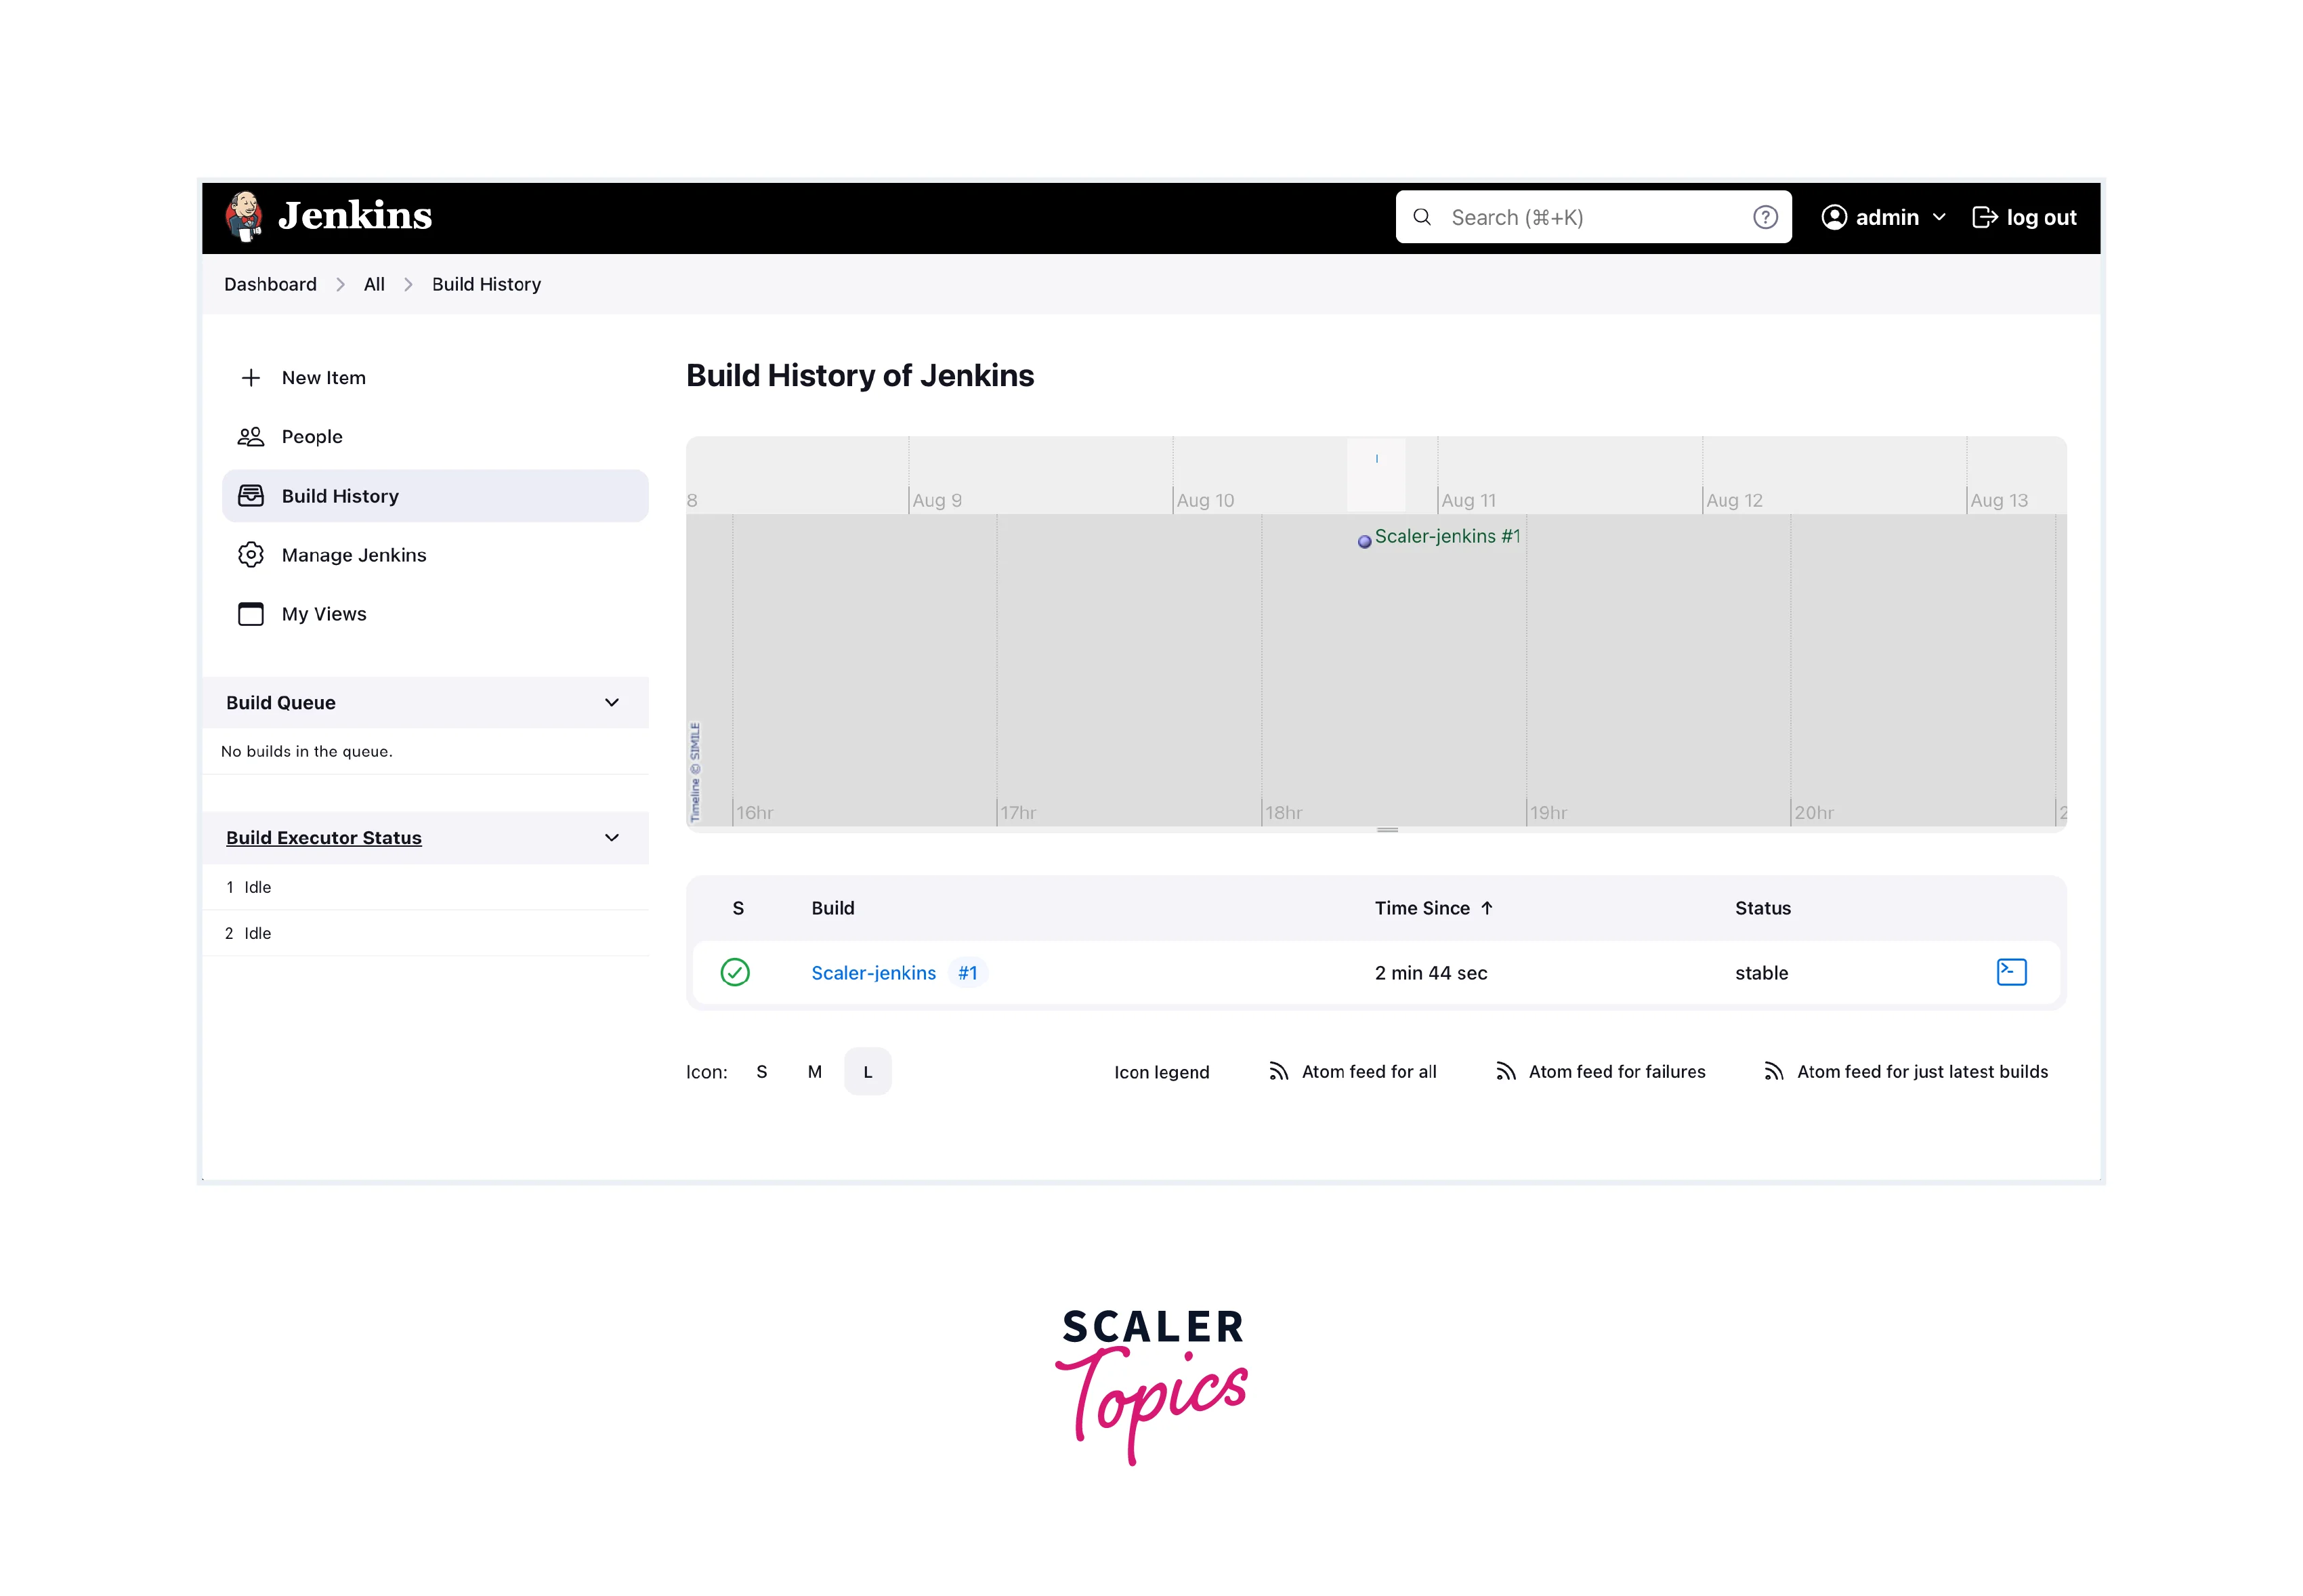The image size is (2303, 1596).
Task: Click the Manage Jenkins gear icon
Action: pyautogui.click(x=251, y=555)
